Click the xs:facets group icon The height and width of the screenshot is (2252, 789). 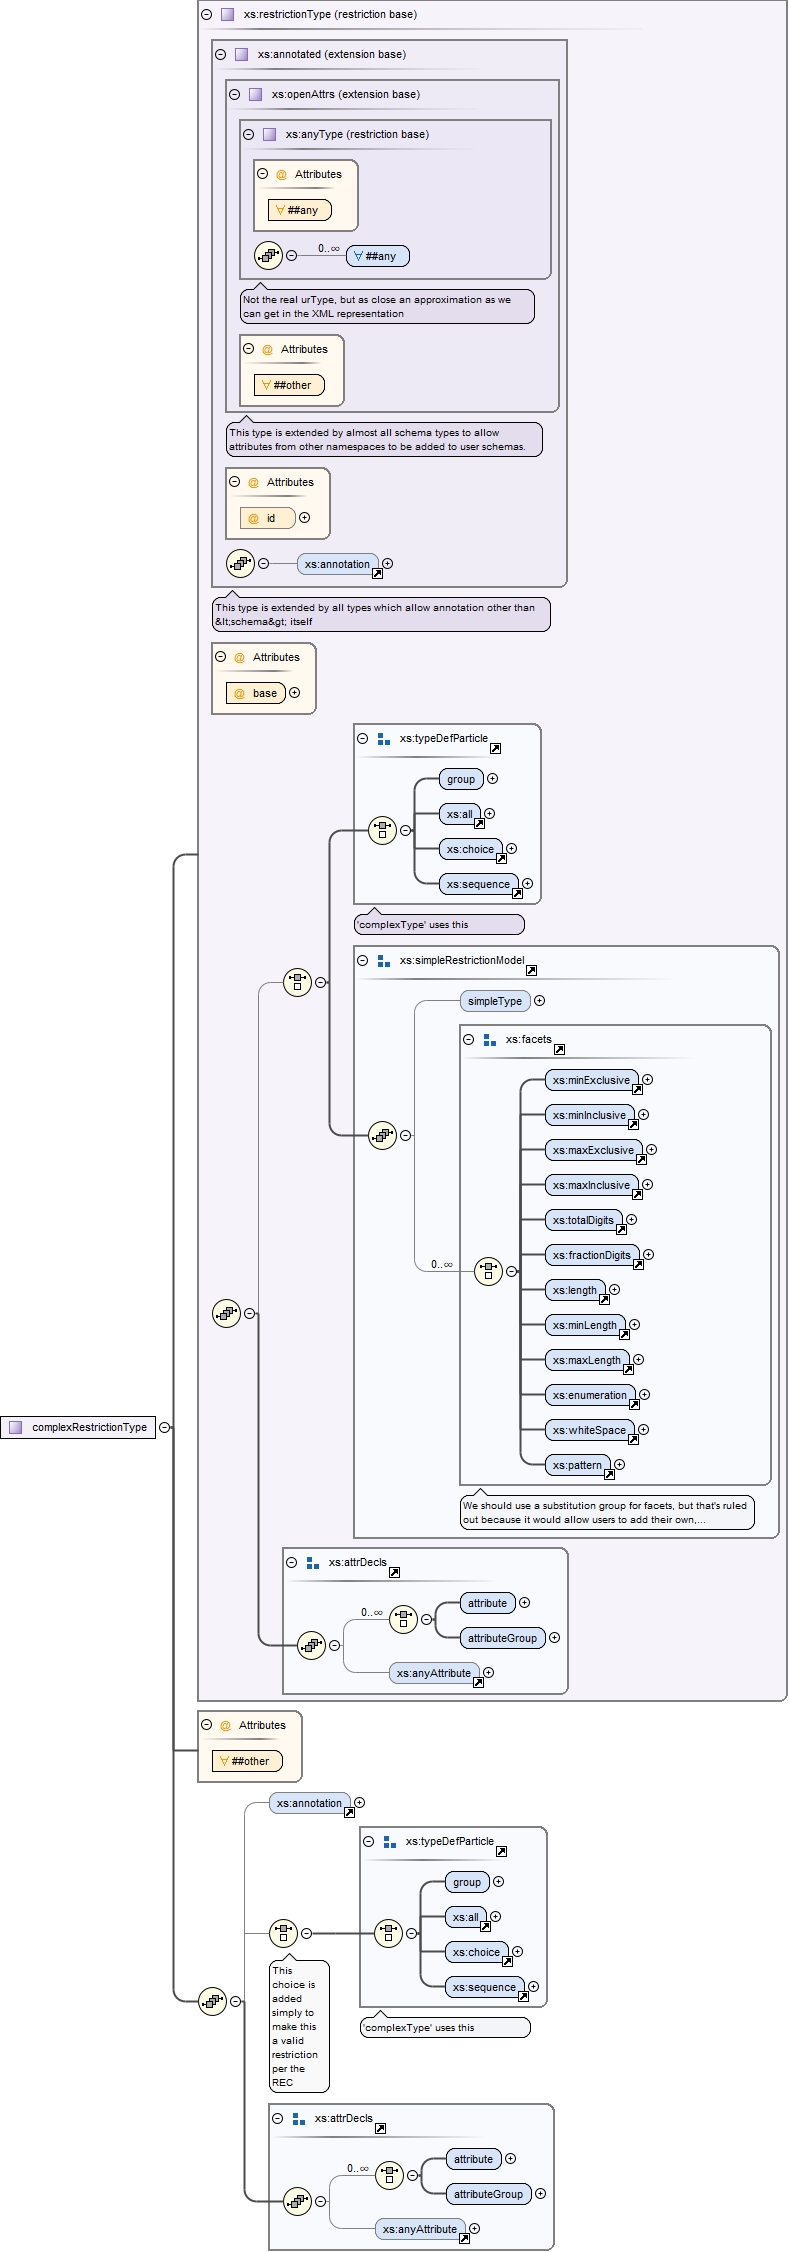489,1040
